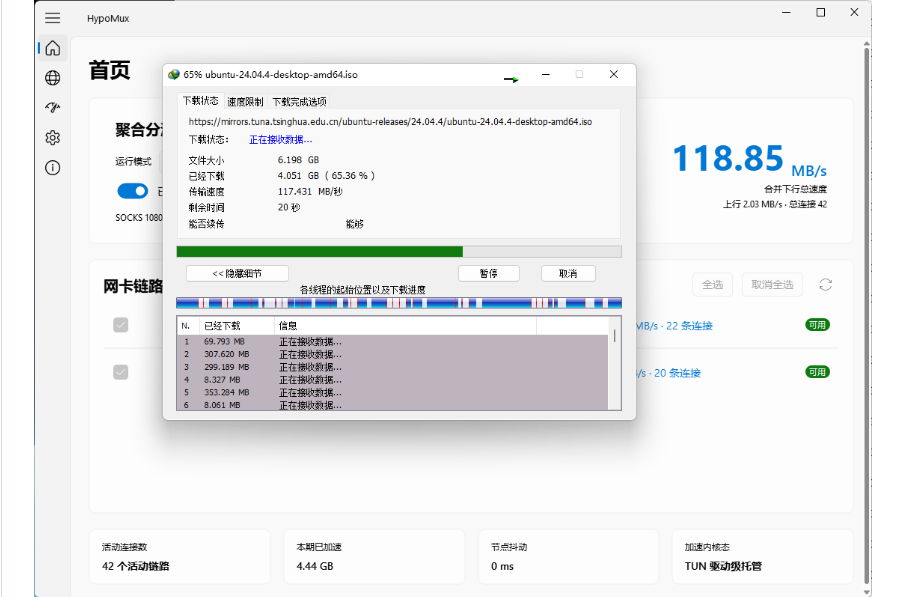Click the 正在接收数据... status text
The width and height of the screenshot is (902, 597).
[281, 140]
